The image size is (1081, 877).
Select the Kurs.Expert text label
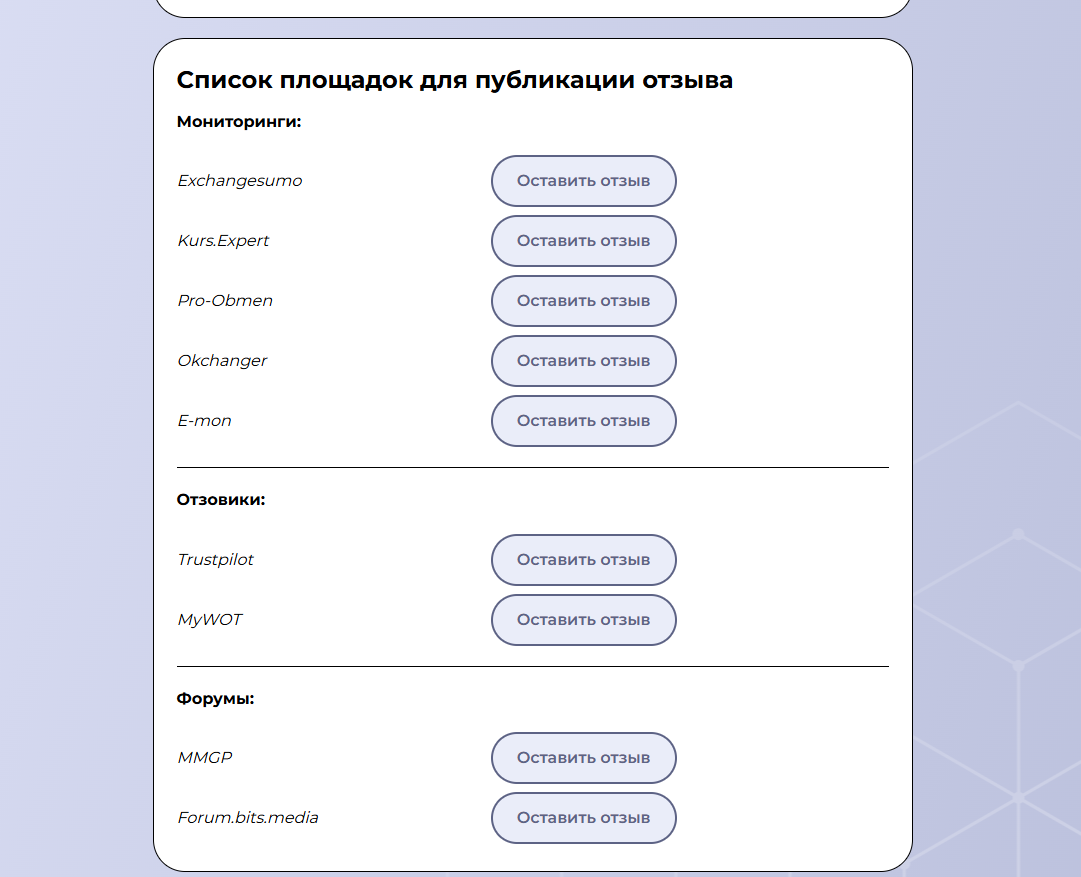coord(223,241)
